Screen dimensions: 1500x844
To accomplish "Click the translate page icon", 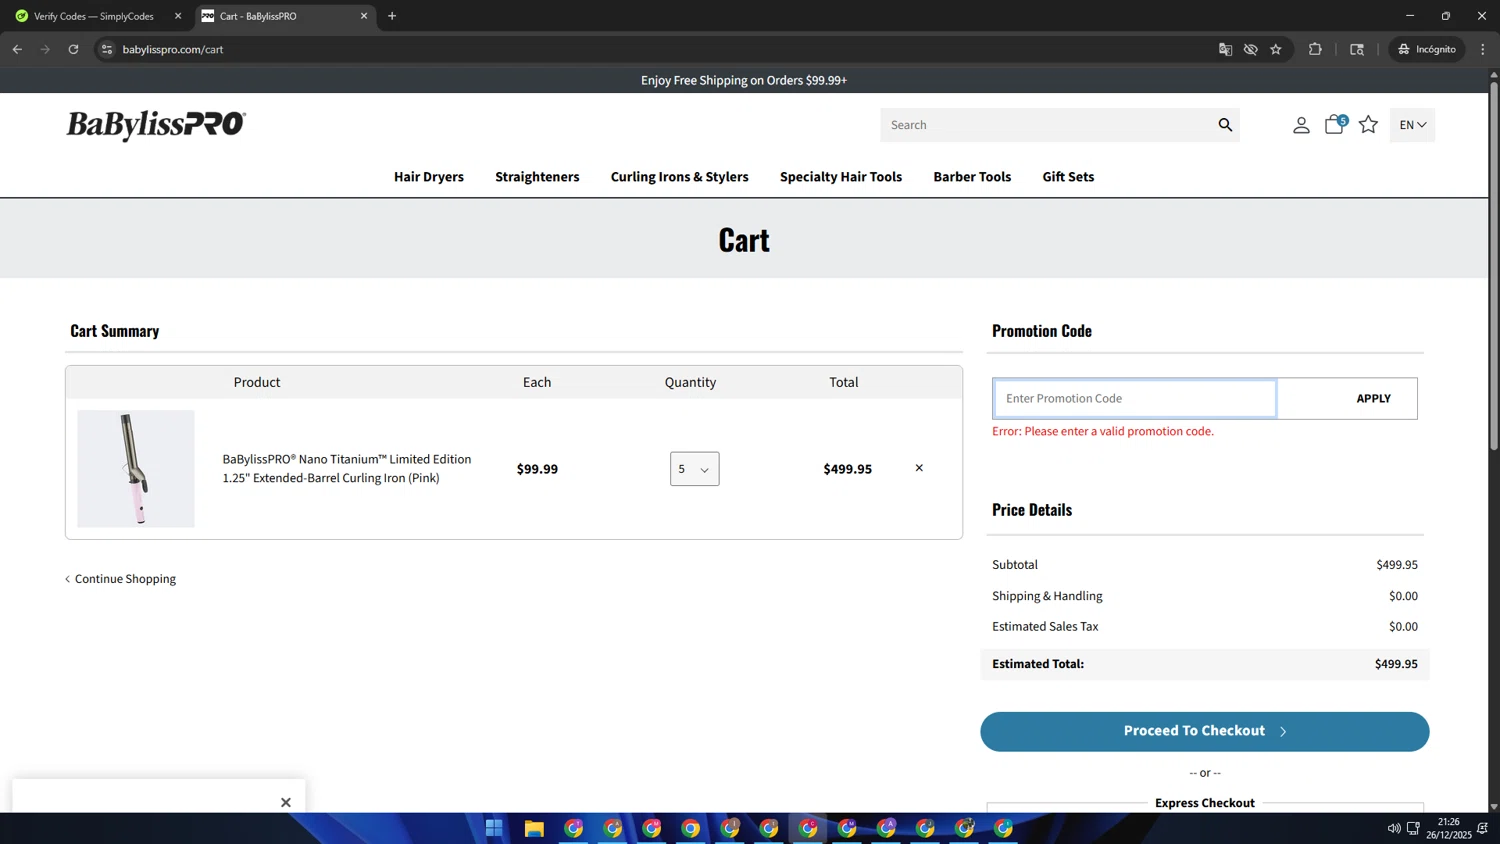I will pos(1225,49).
